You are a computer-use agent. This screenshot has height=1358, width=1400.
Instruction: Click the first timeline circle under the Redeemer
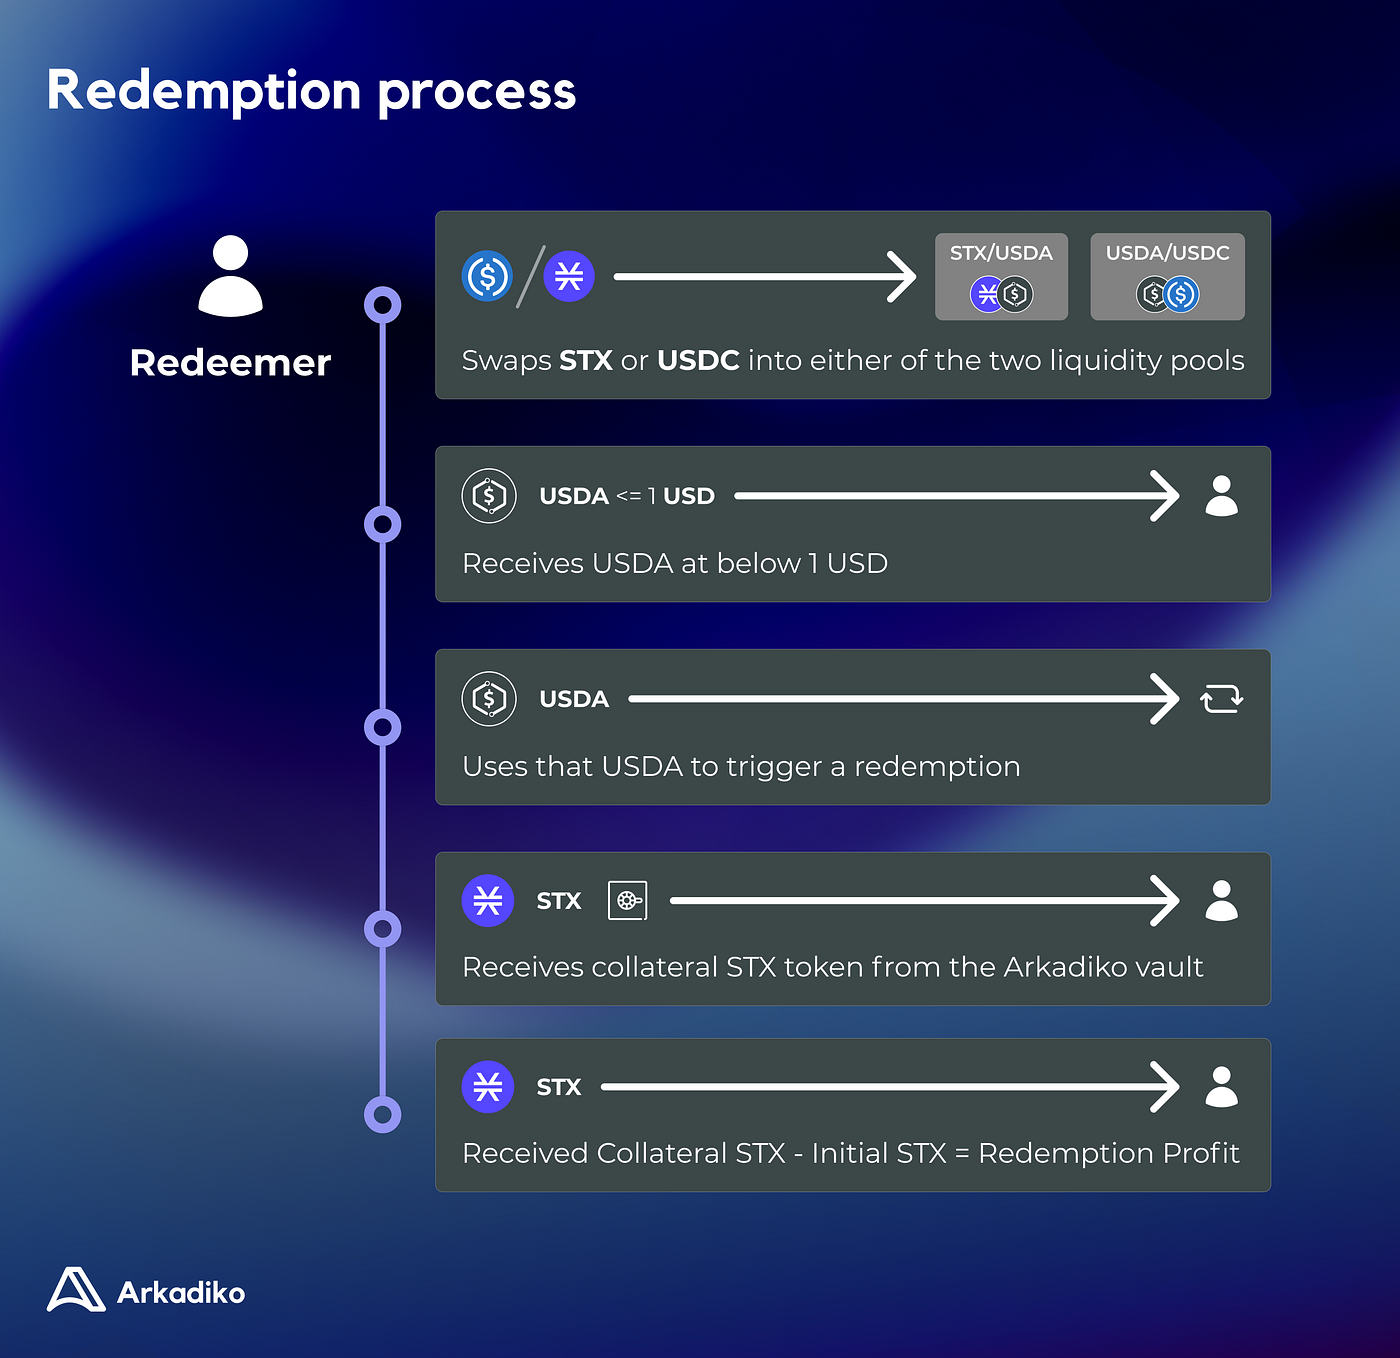[382, 305]
